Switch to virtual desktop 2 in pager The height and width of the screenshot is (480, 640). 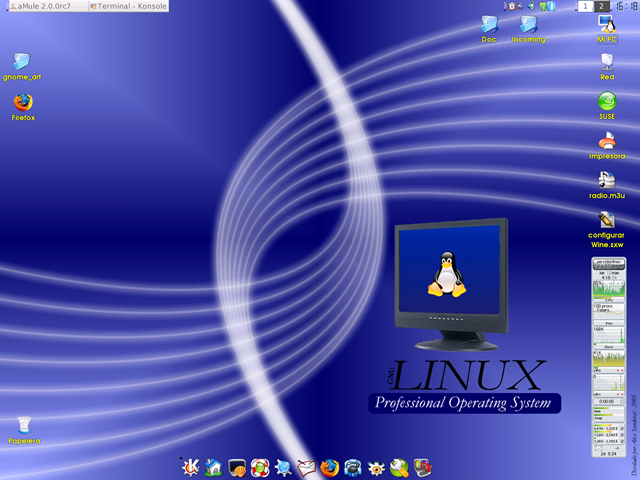click(601, 6)
